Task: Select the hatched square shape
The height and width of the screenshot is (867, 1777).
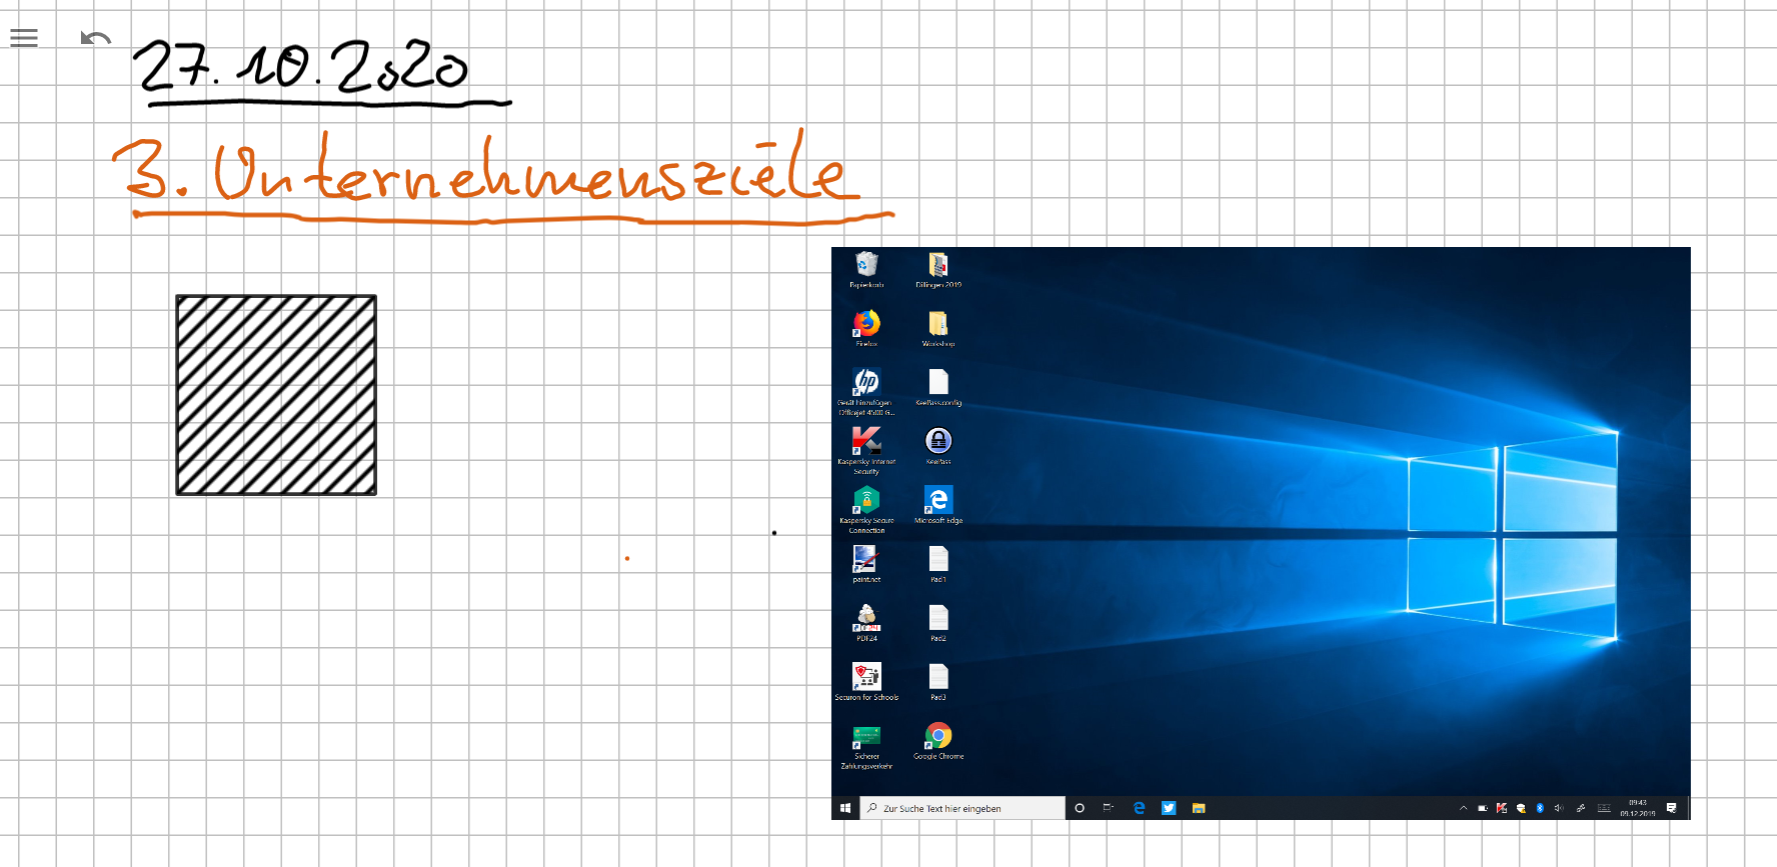Action: pyautogui.click(x=276, y=395)
